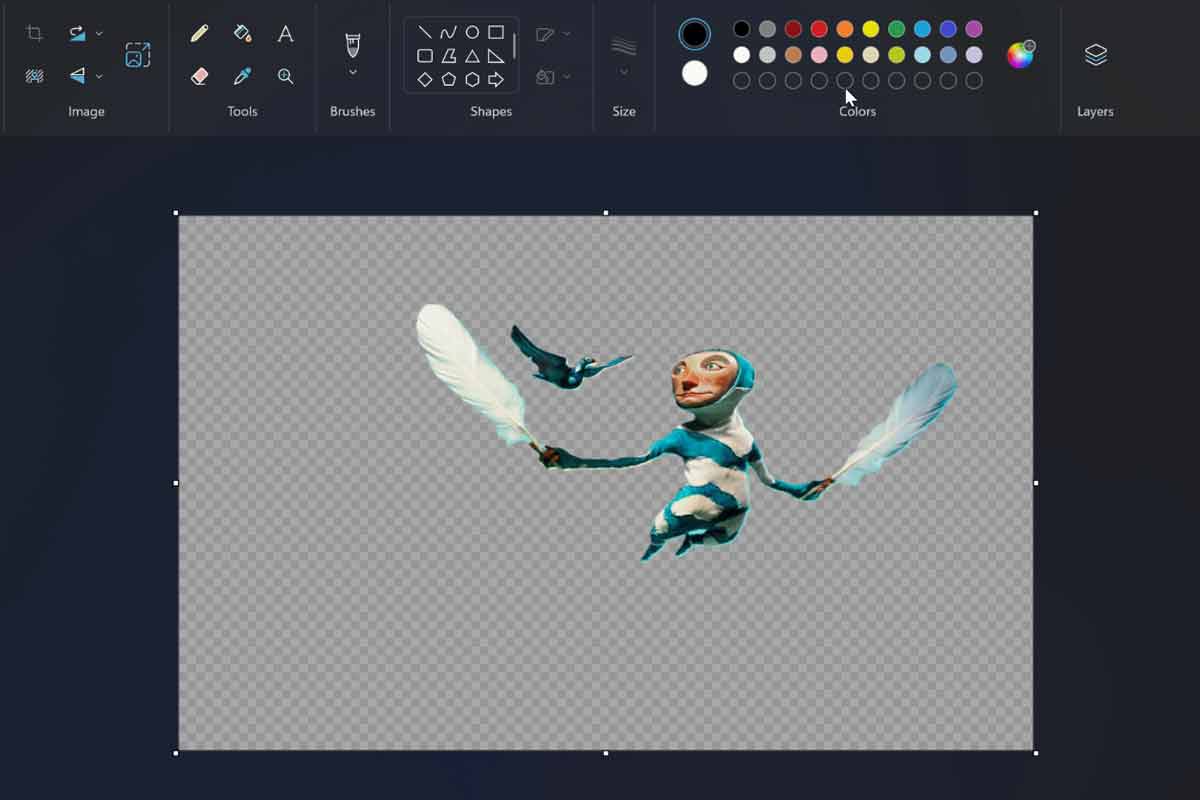Choose the Diamond shape

tap(425, 79)
